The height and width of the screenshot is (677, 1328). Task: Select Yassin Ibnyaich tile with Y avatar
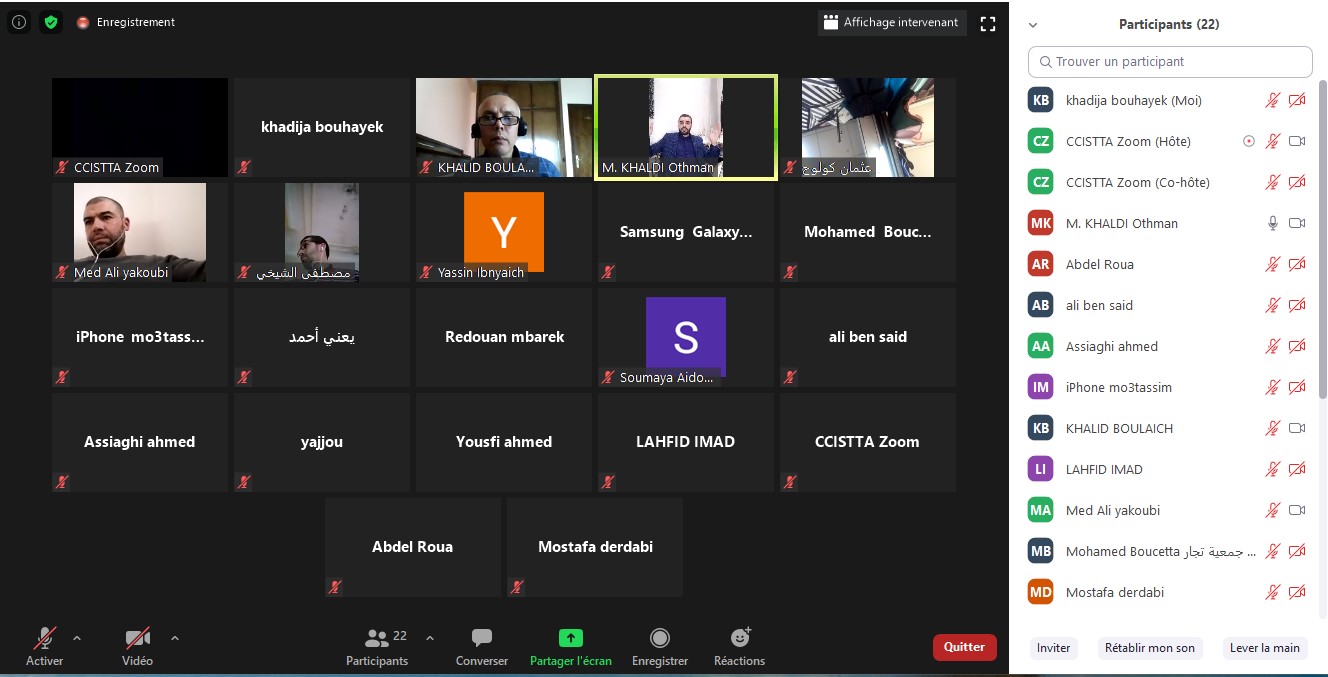click(504, 232)
